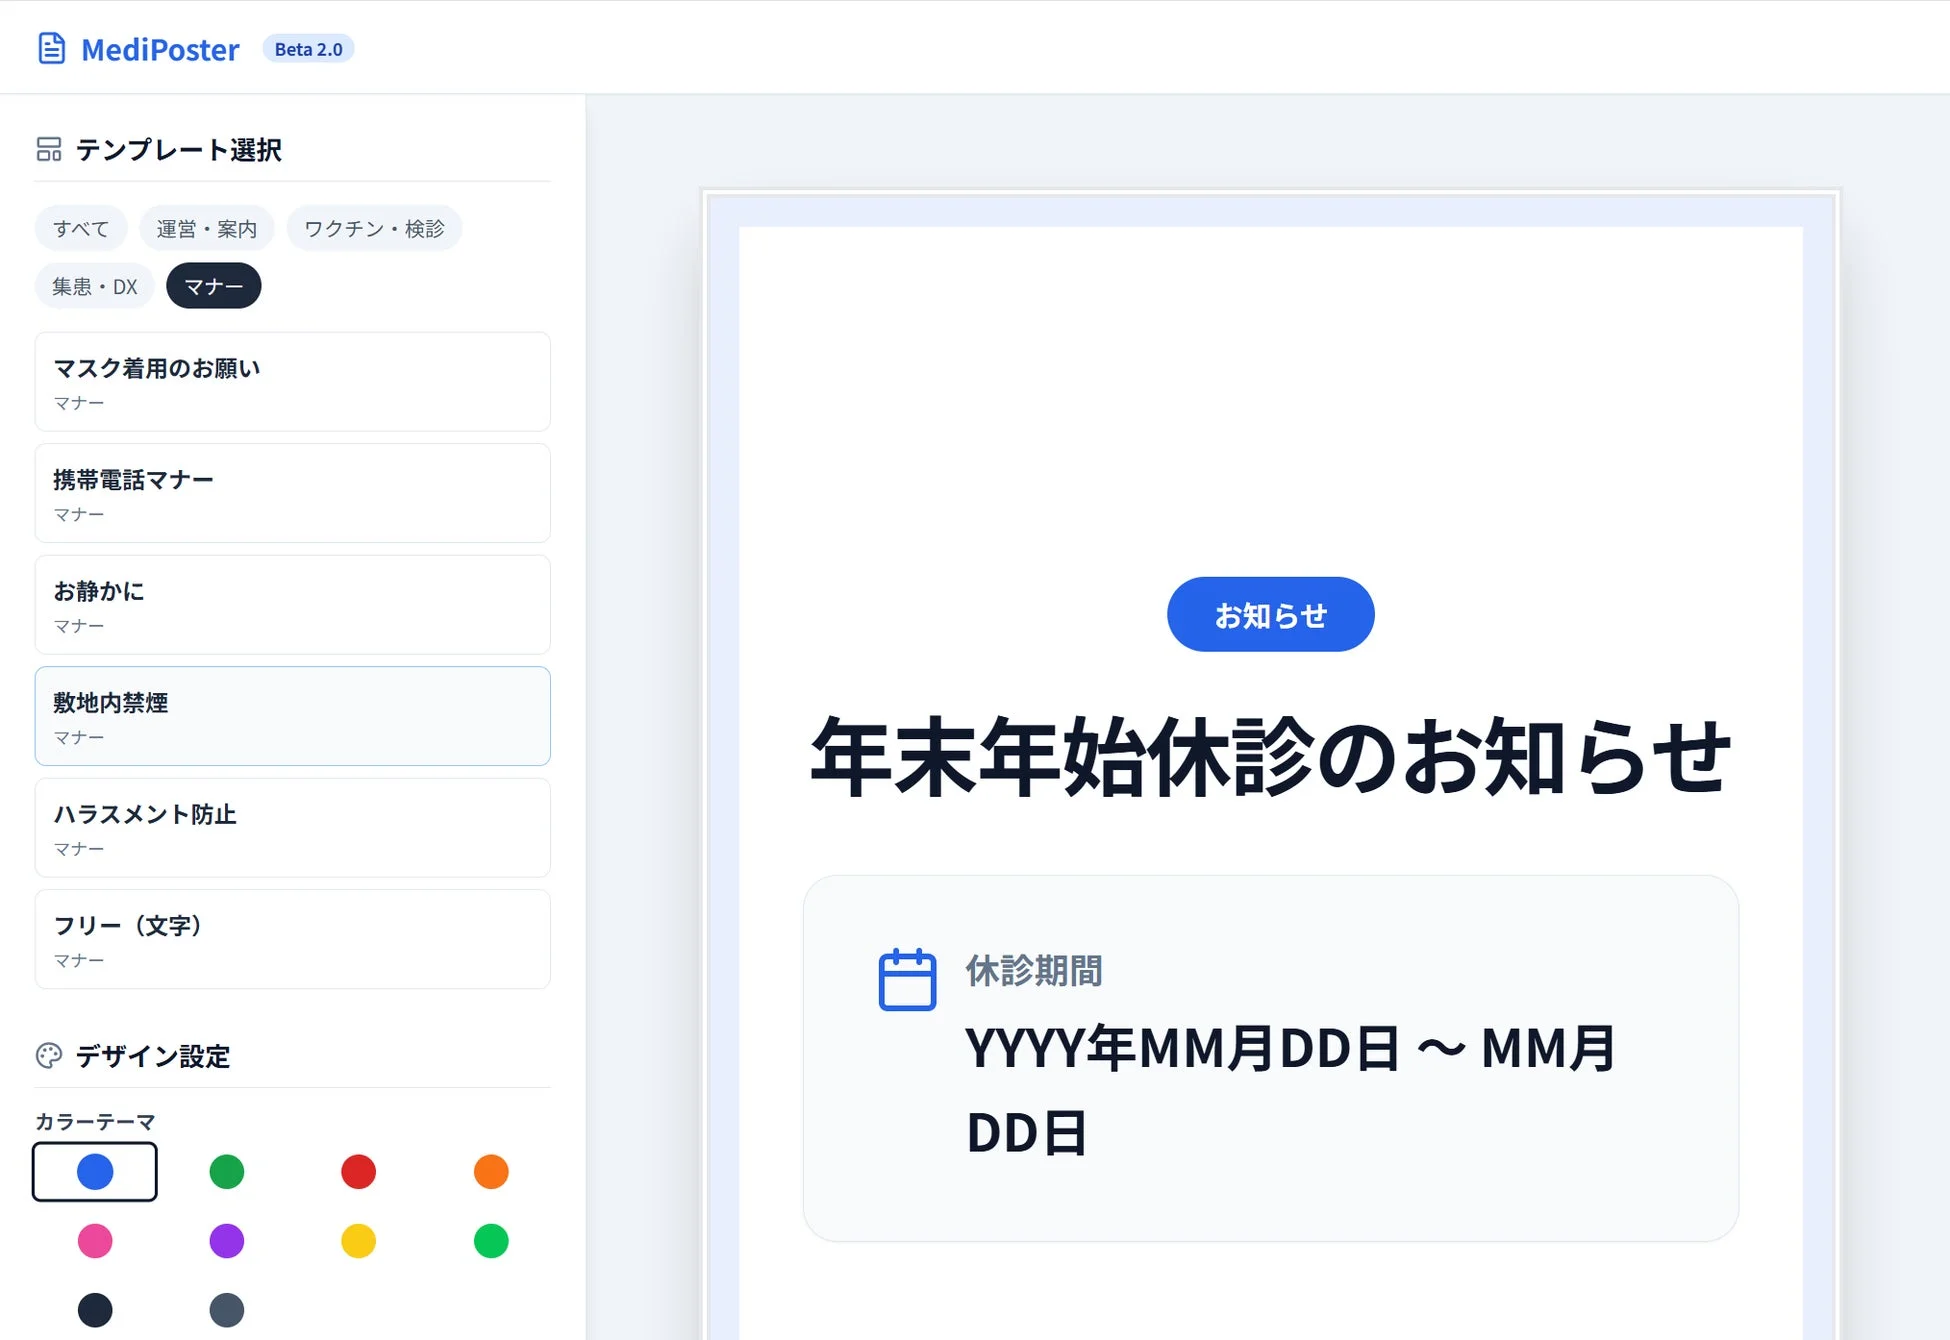The height and width of the screenshot is (1340, 1950).
Task: Choose the 集患・DX category chip
Action: (95, 286)
